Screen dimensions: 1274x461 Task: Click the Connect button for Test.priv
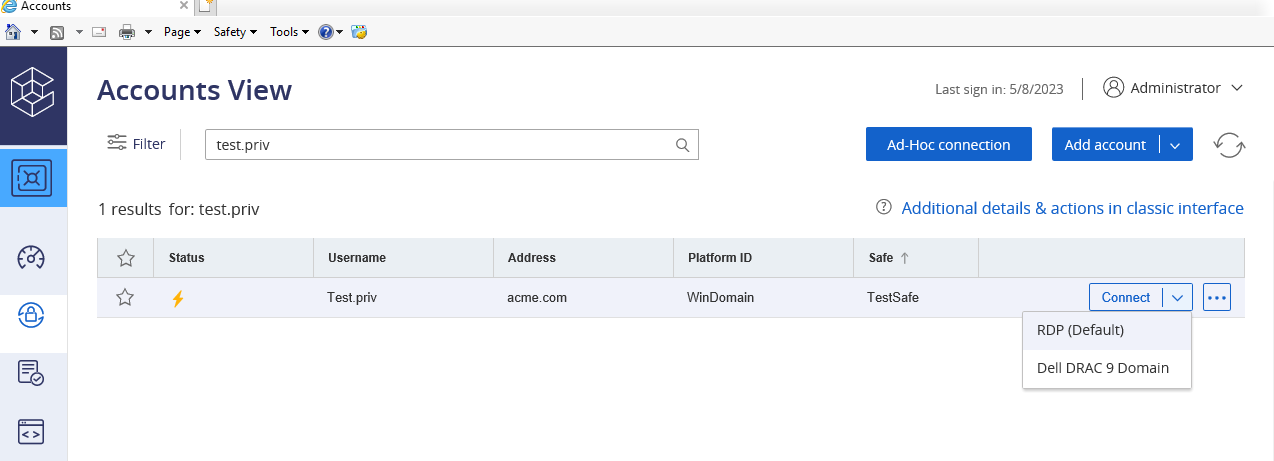tap(1126, 297)
